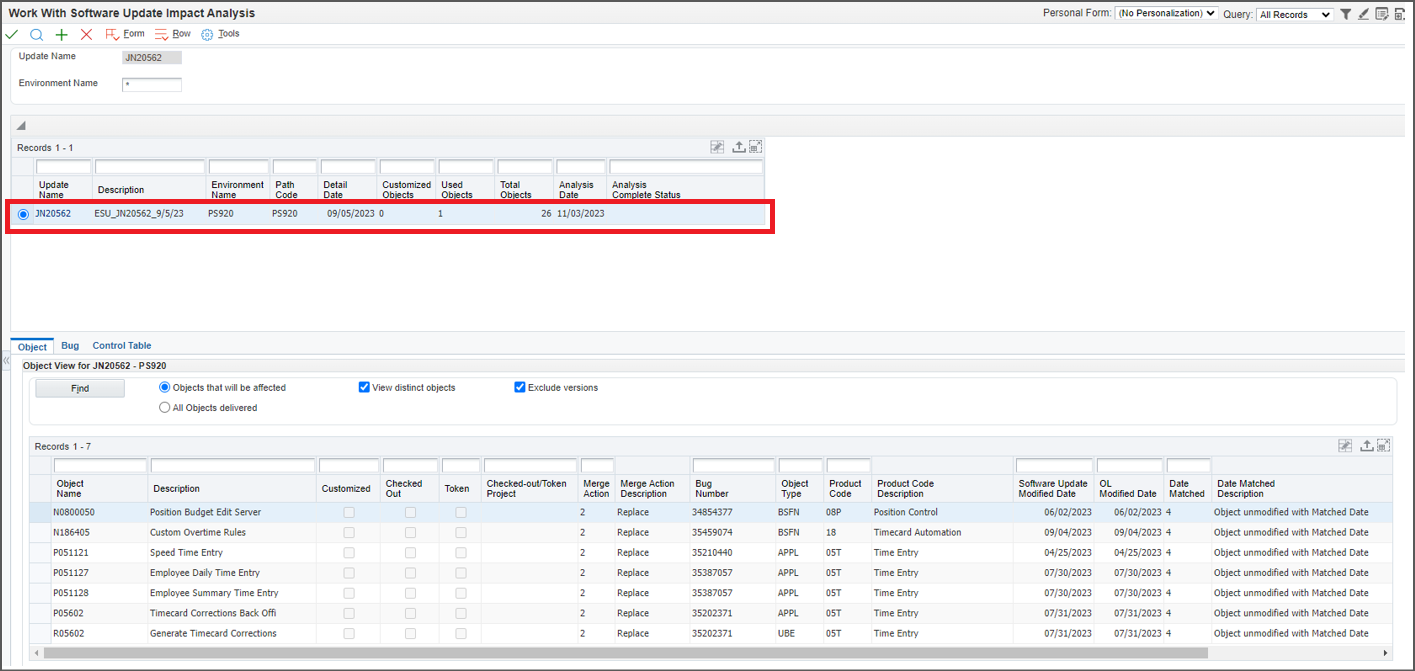Click the Analysis Date column header
Image resolution: width=1415 pixels, height=671 pixels.
(x=576, y=190)
